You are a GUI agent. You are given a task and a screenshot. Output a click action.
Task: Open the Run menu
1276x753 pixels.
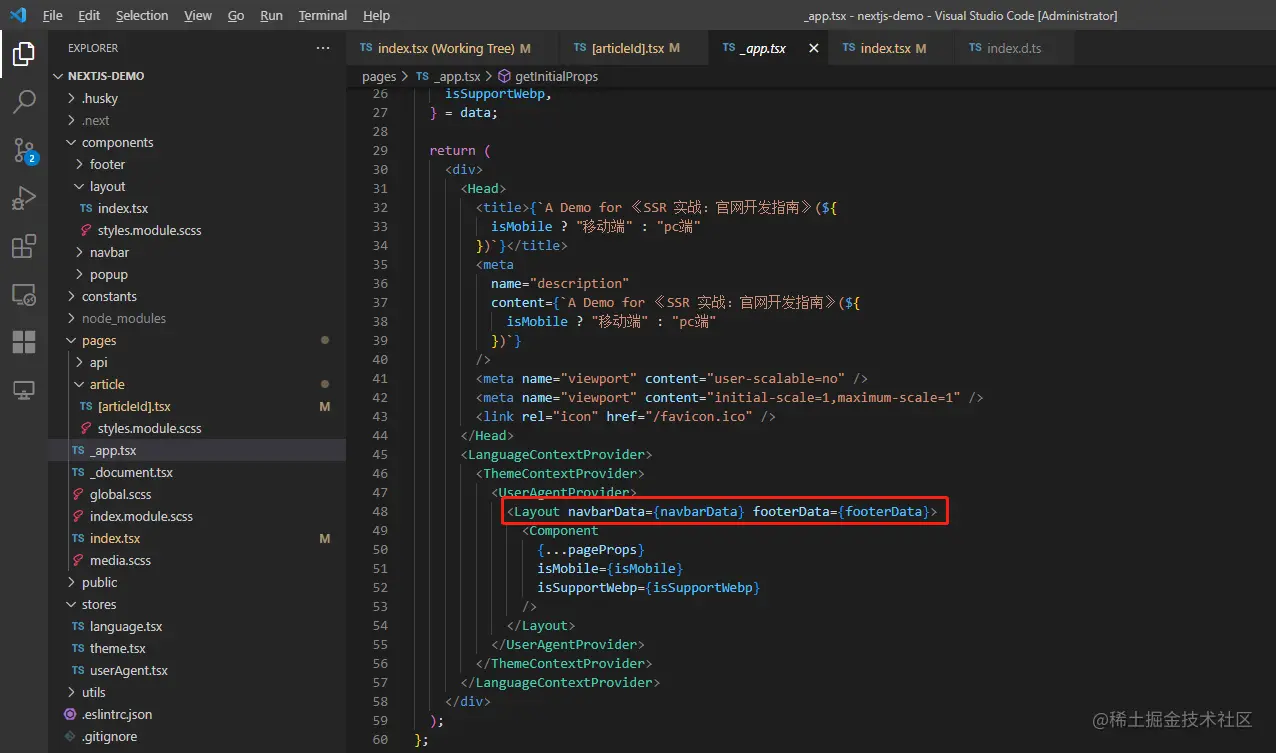[x=271, y=15]
